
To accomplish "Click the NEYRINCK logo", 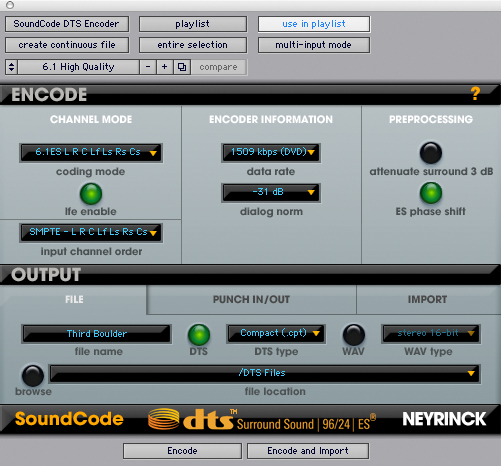I will 444,419.
